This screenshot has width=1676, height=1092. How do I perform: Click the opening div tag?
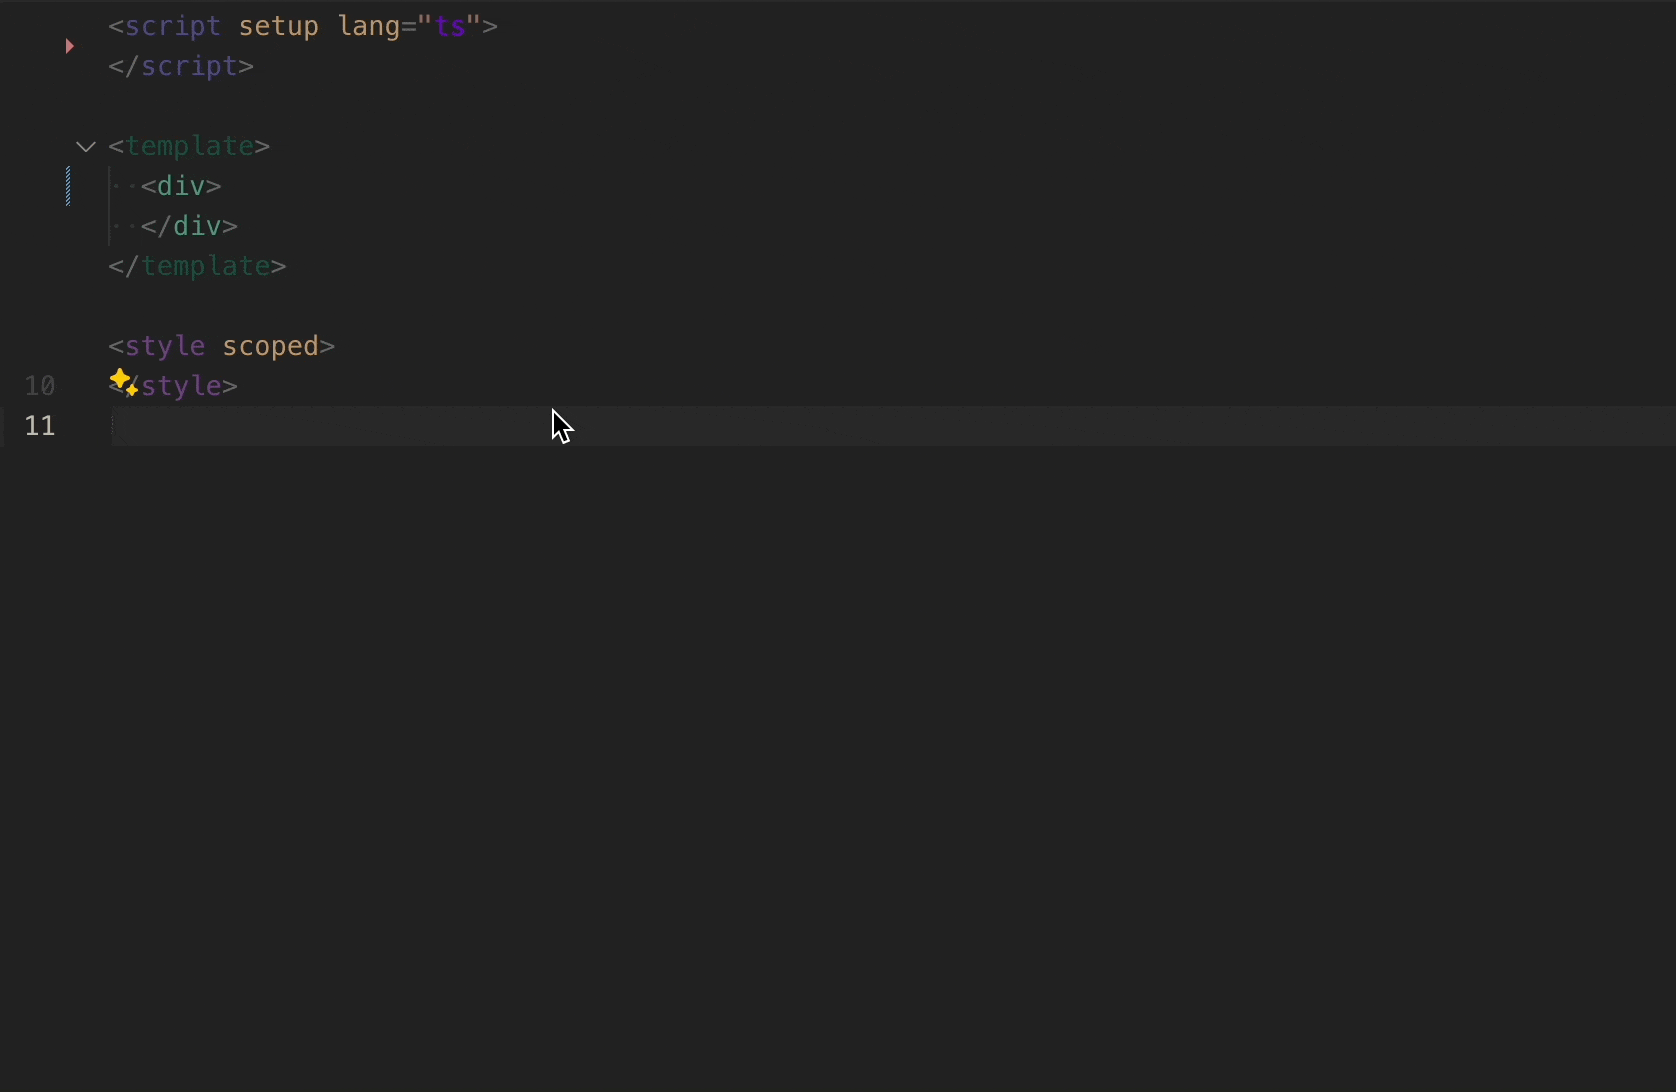(181, 186)
